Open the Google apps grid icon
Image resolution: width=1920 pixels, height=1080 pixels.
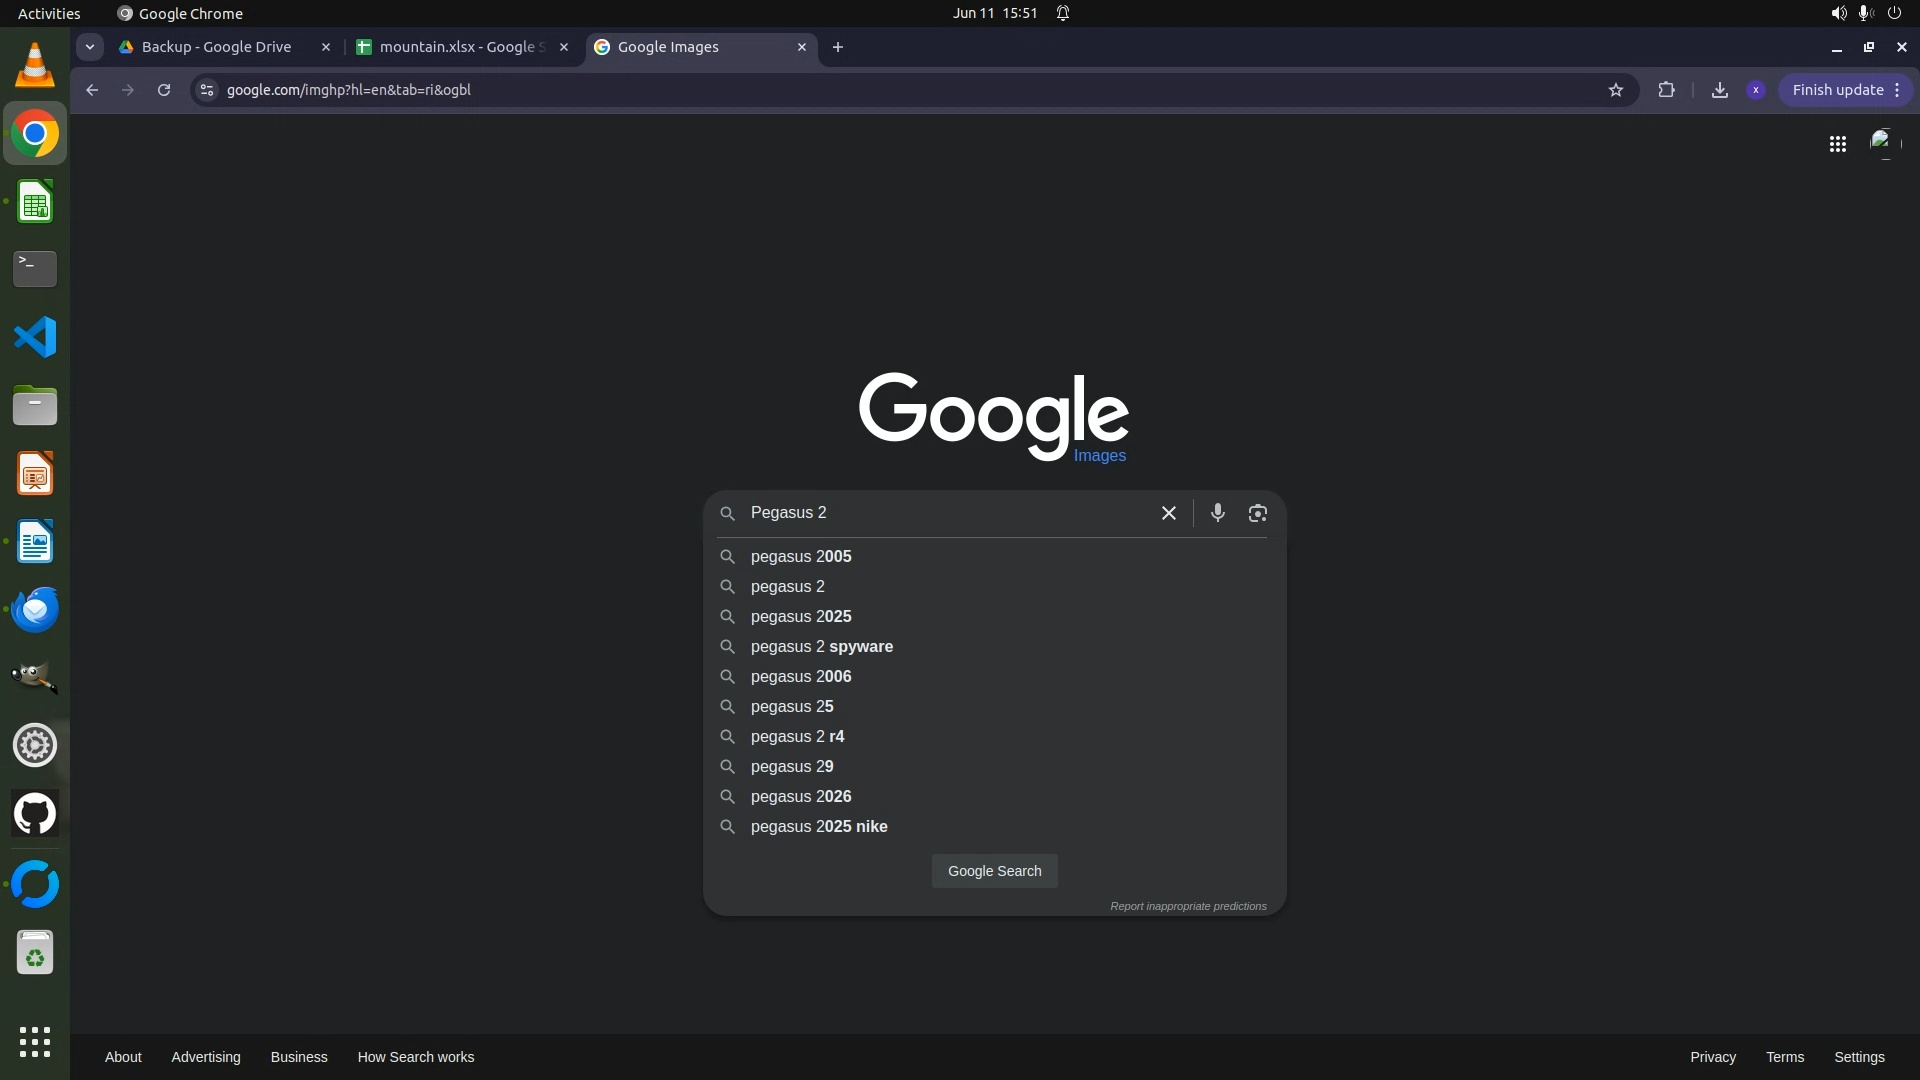[1837, 144]
